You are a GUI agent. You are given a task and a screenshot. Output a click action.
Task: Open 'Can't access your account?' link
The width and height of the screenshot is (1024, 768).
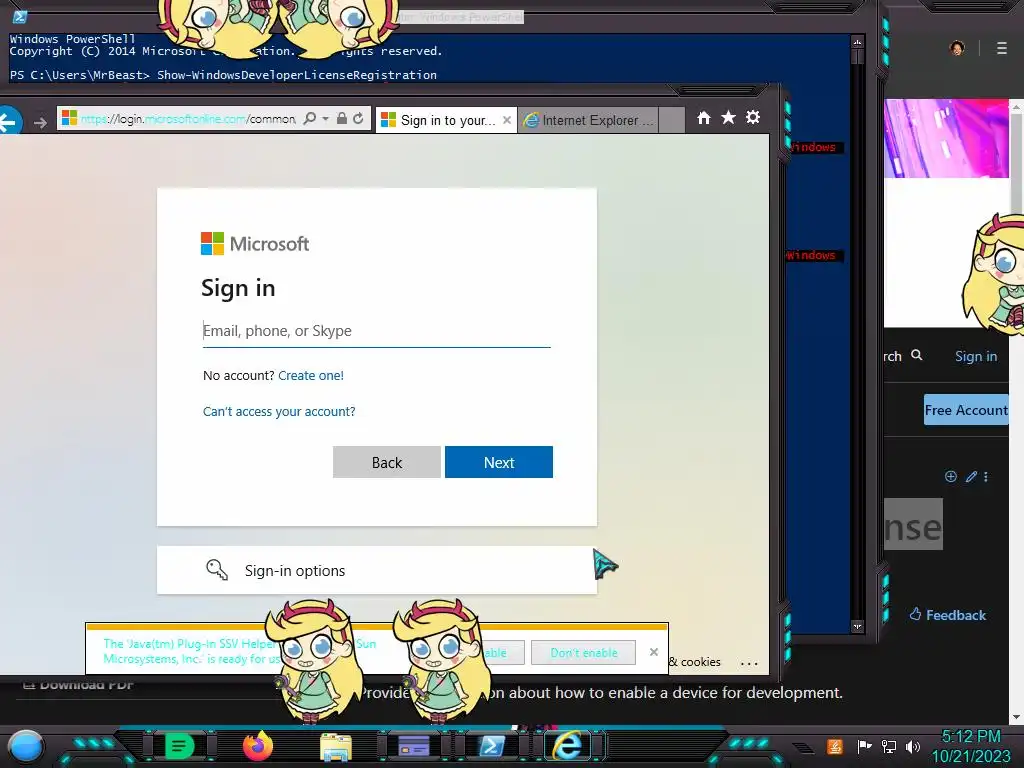click(x=279, y=411)
